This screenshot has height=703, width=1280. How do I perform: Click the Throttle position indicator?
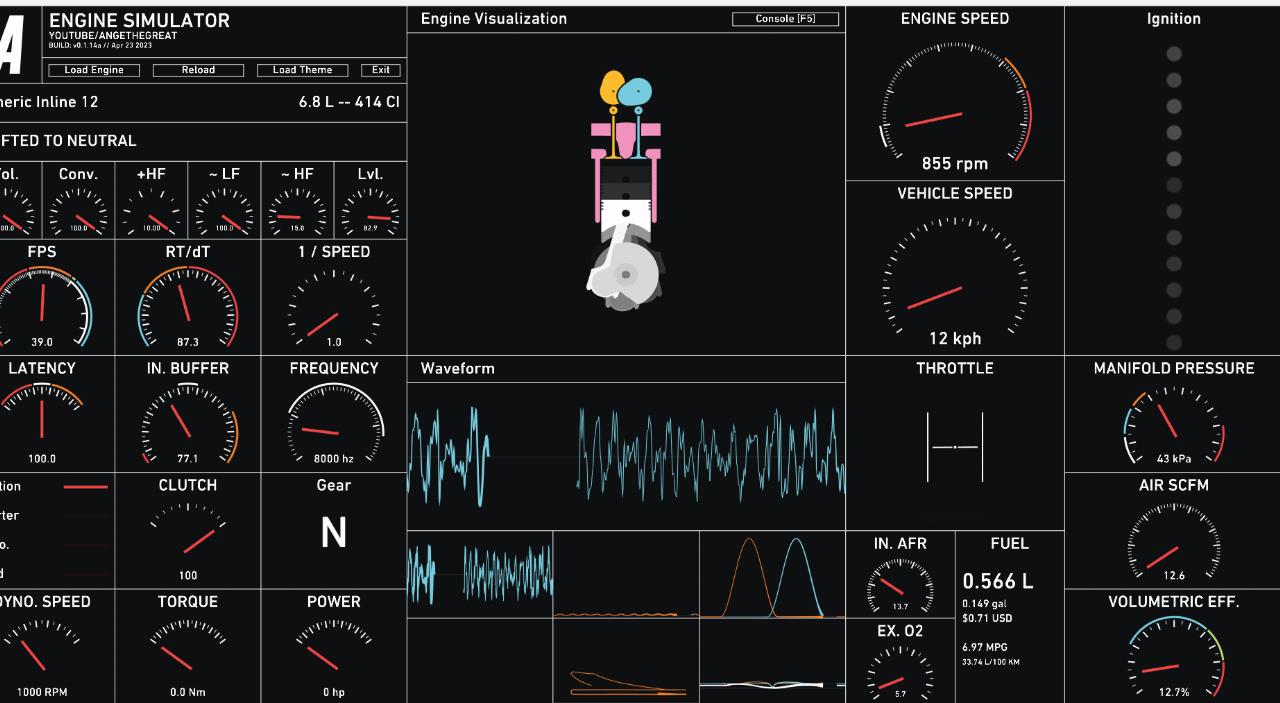tap(955, 446)
